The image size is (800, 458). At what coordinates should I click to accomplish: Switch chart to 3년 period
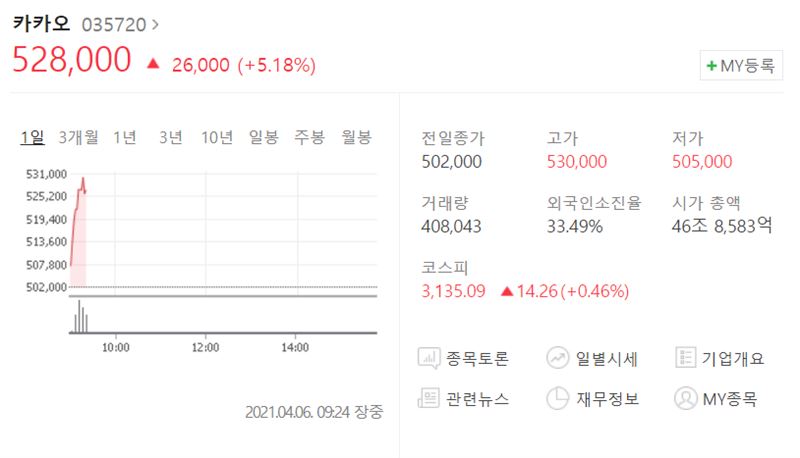tap(170, 137)
